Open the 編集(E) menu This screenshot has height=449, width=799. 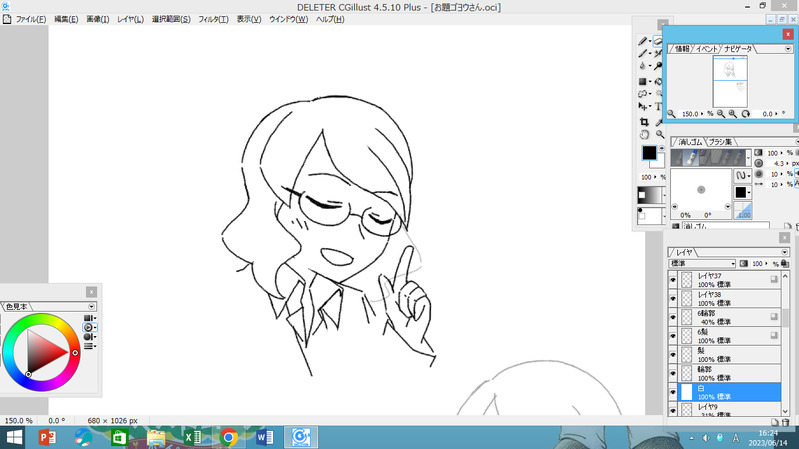pyautogui.click(x=66, y=19)
